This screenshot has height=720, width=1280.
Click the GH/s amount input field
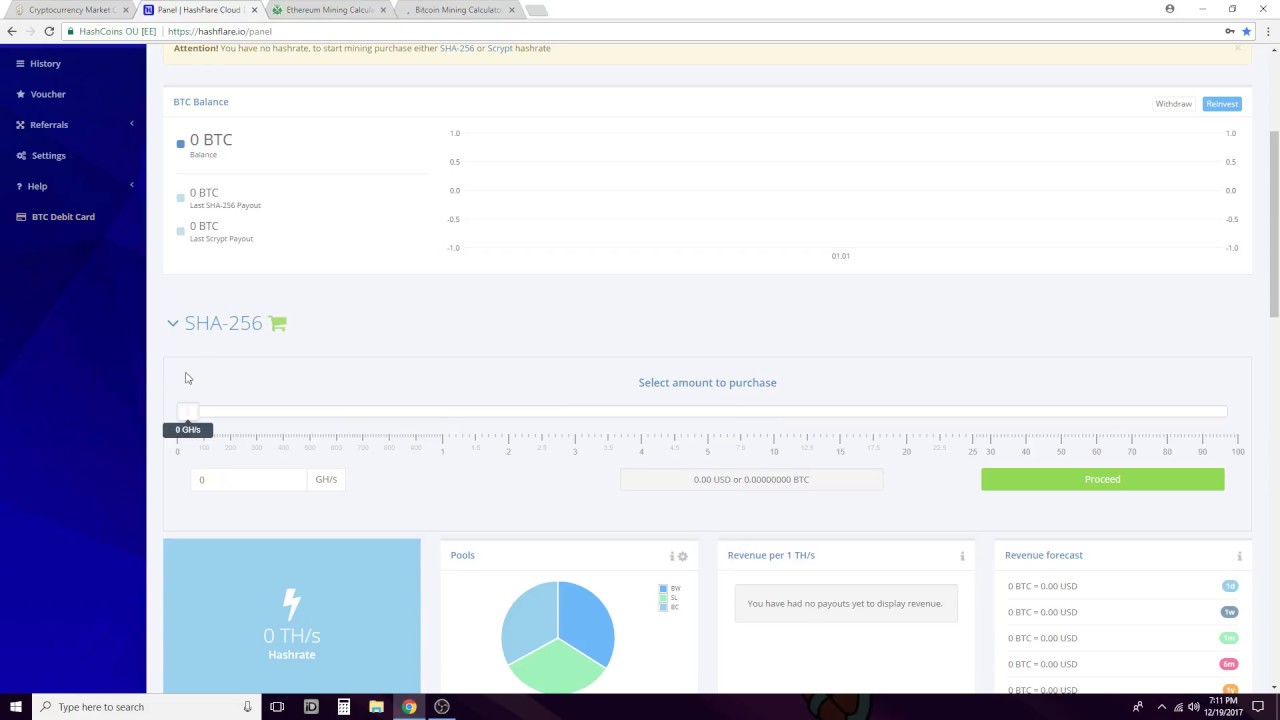[249, 479]
